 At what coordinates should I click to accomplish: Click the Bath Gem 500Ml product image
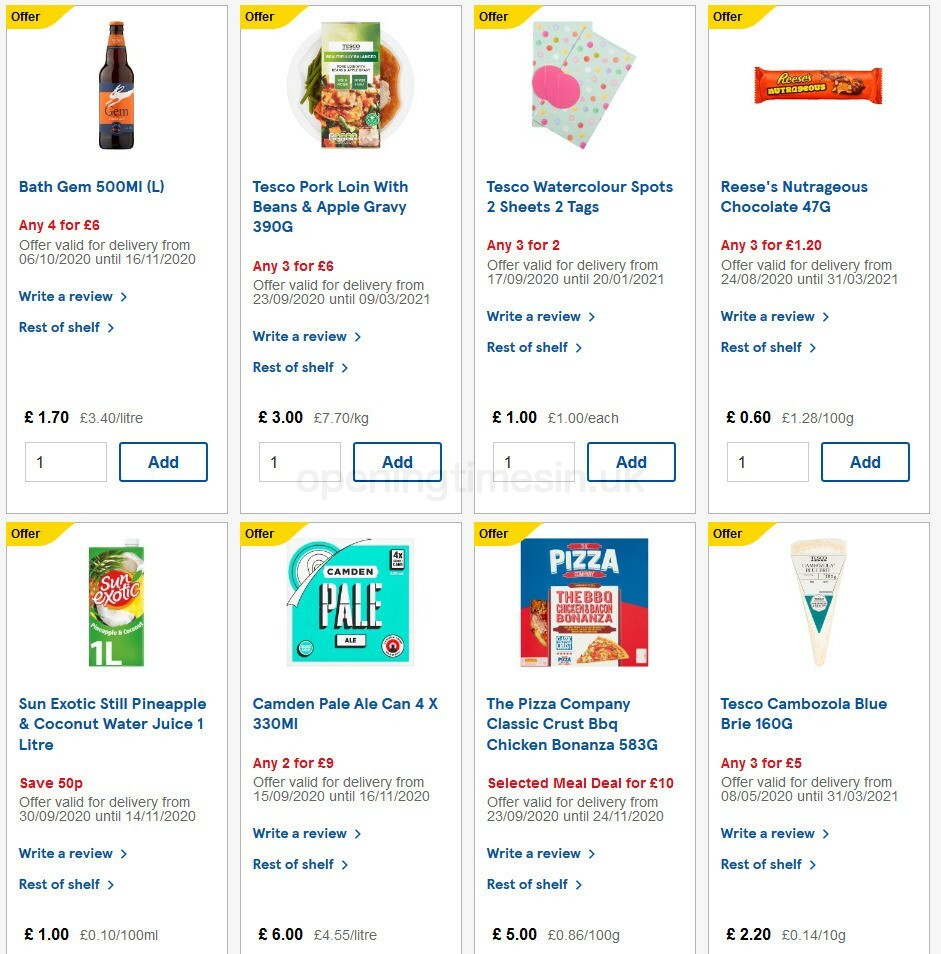(x=115, y=85)
